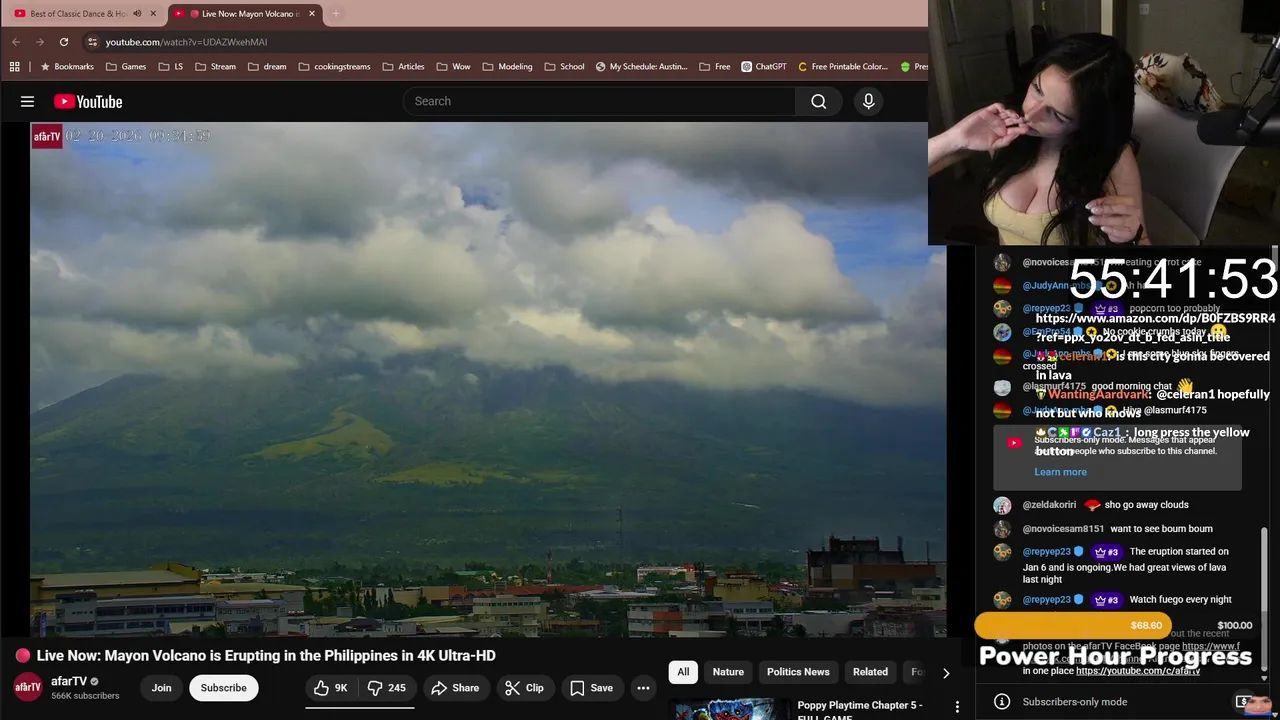Reload the YouTube page
Image resolution: width=1280 pixels, height=720 pixels.
click(63, 42)
